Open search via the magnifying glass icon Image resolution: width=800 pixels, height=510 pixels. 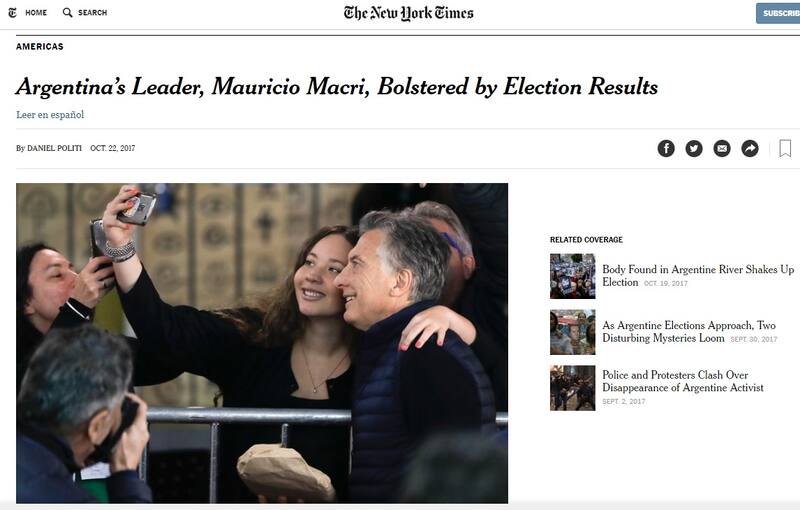[x=68, y=13]
